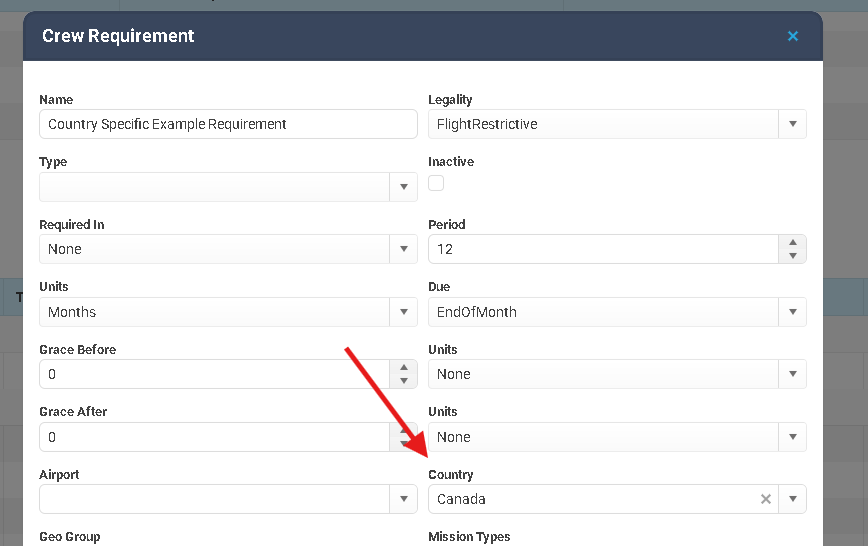
Task: Close the Crew Requirement dialog
Action: click(x=792, y=36)
